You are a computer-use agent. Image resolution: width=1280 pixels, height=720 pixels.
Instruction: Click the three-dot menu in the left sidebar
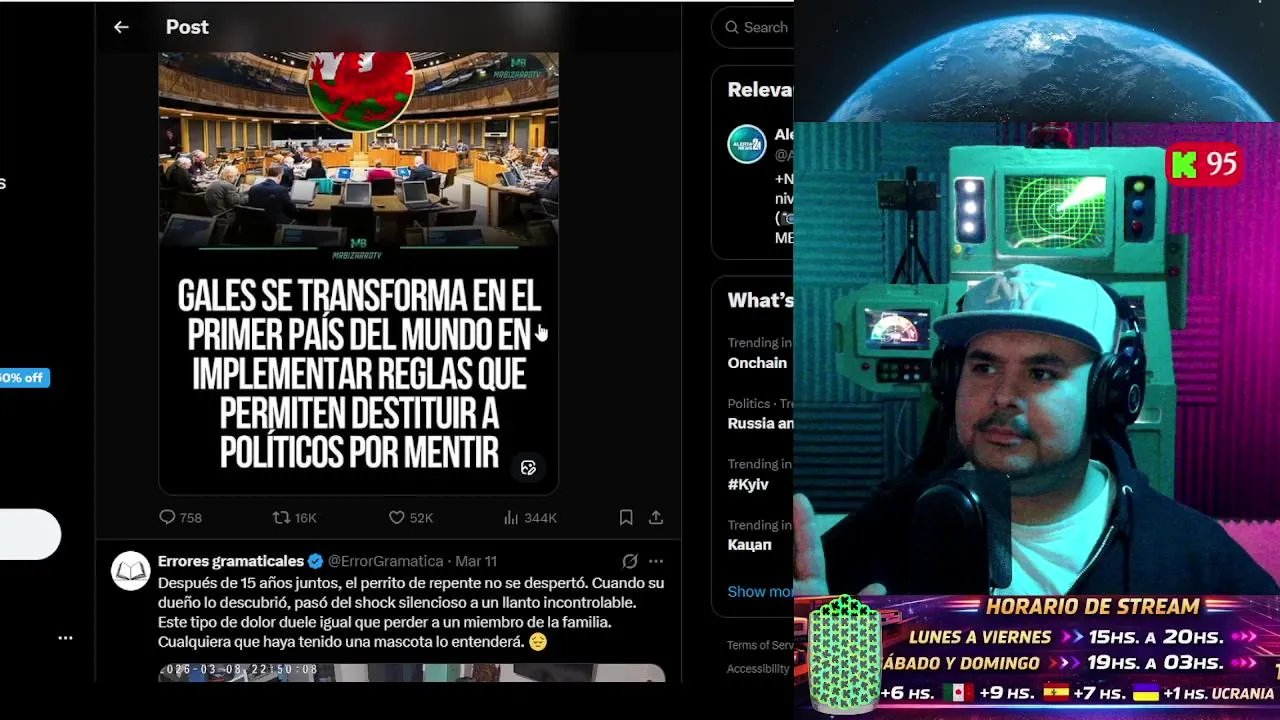tap(65, 638)
